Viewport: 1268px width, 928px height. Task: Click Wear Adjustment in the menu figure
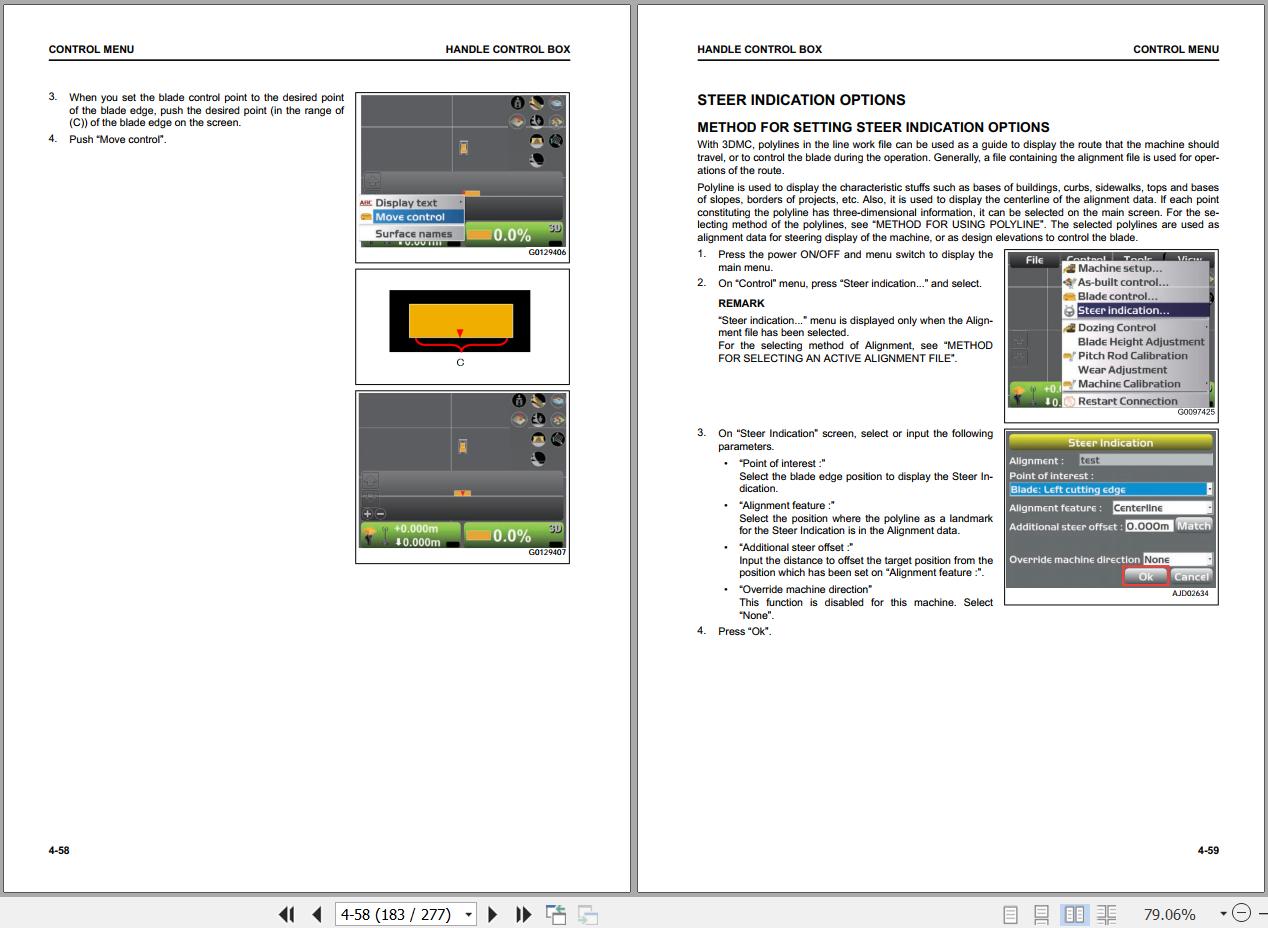click(1122, 369)
